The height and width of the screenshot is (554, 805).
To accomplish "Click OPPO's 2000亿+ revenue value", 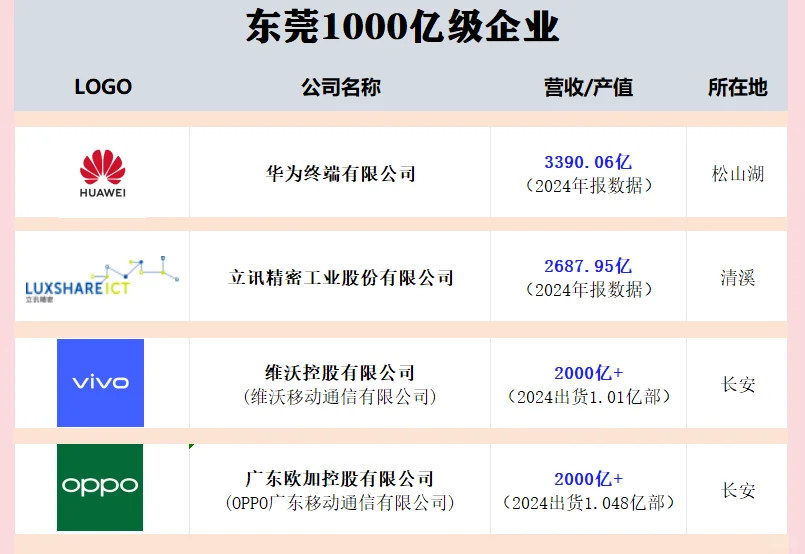I will pos(588,479).
